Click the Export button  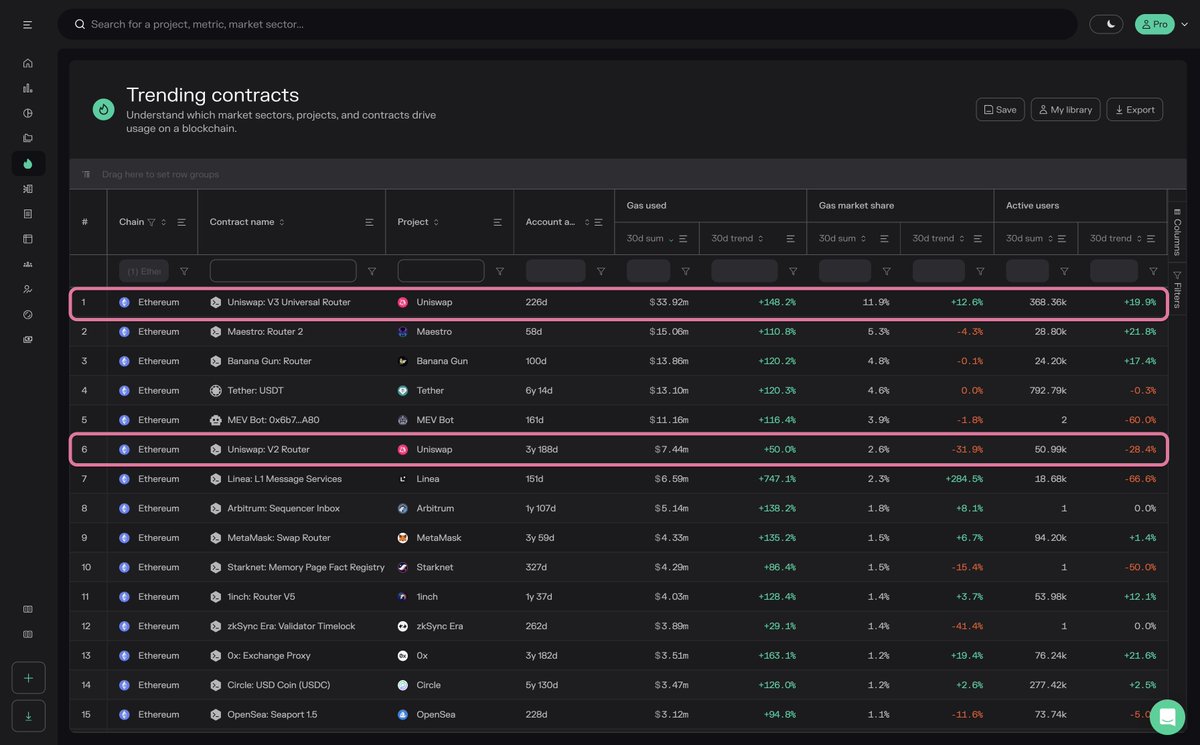pyautogui.click(x=1135, y=109)
